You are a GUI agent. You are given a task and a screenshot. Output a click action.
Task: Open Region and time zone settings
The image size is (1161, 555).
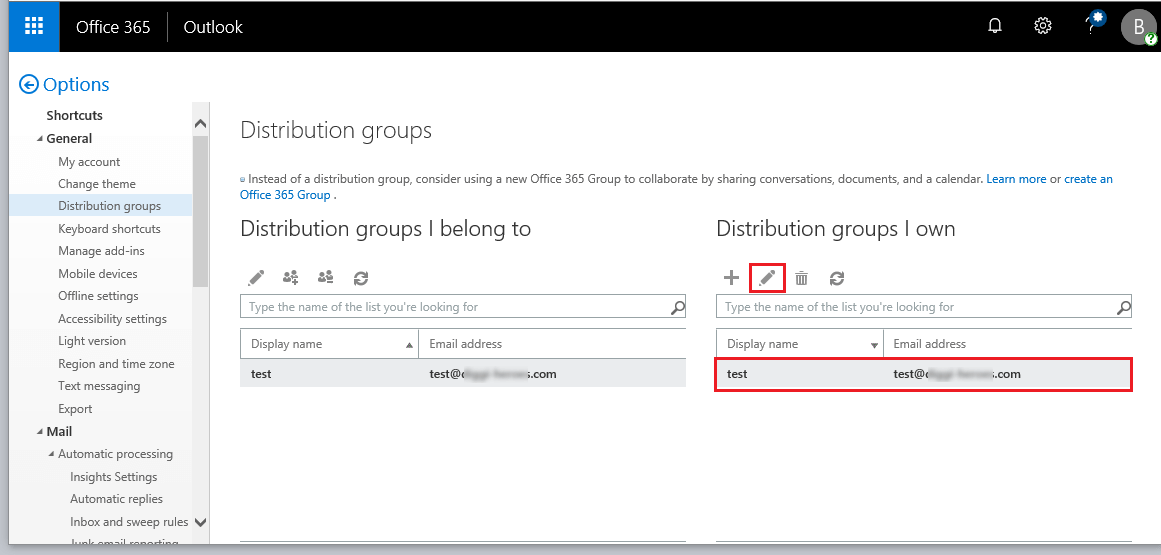tap(116, 364)
